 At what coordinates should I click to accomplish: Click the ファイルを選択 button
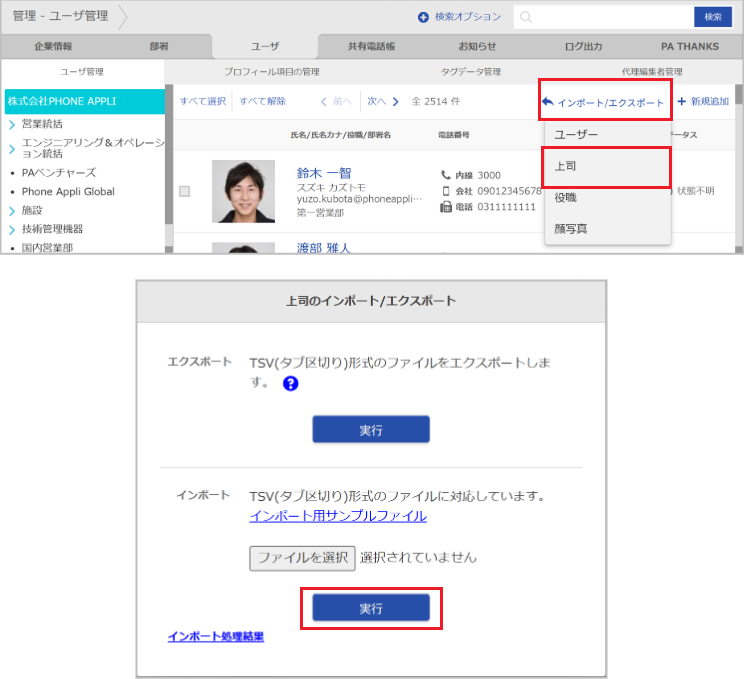(x=302, y=557)
